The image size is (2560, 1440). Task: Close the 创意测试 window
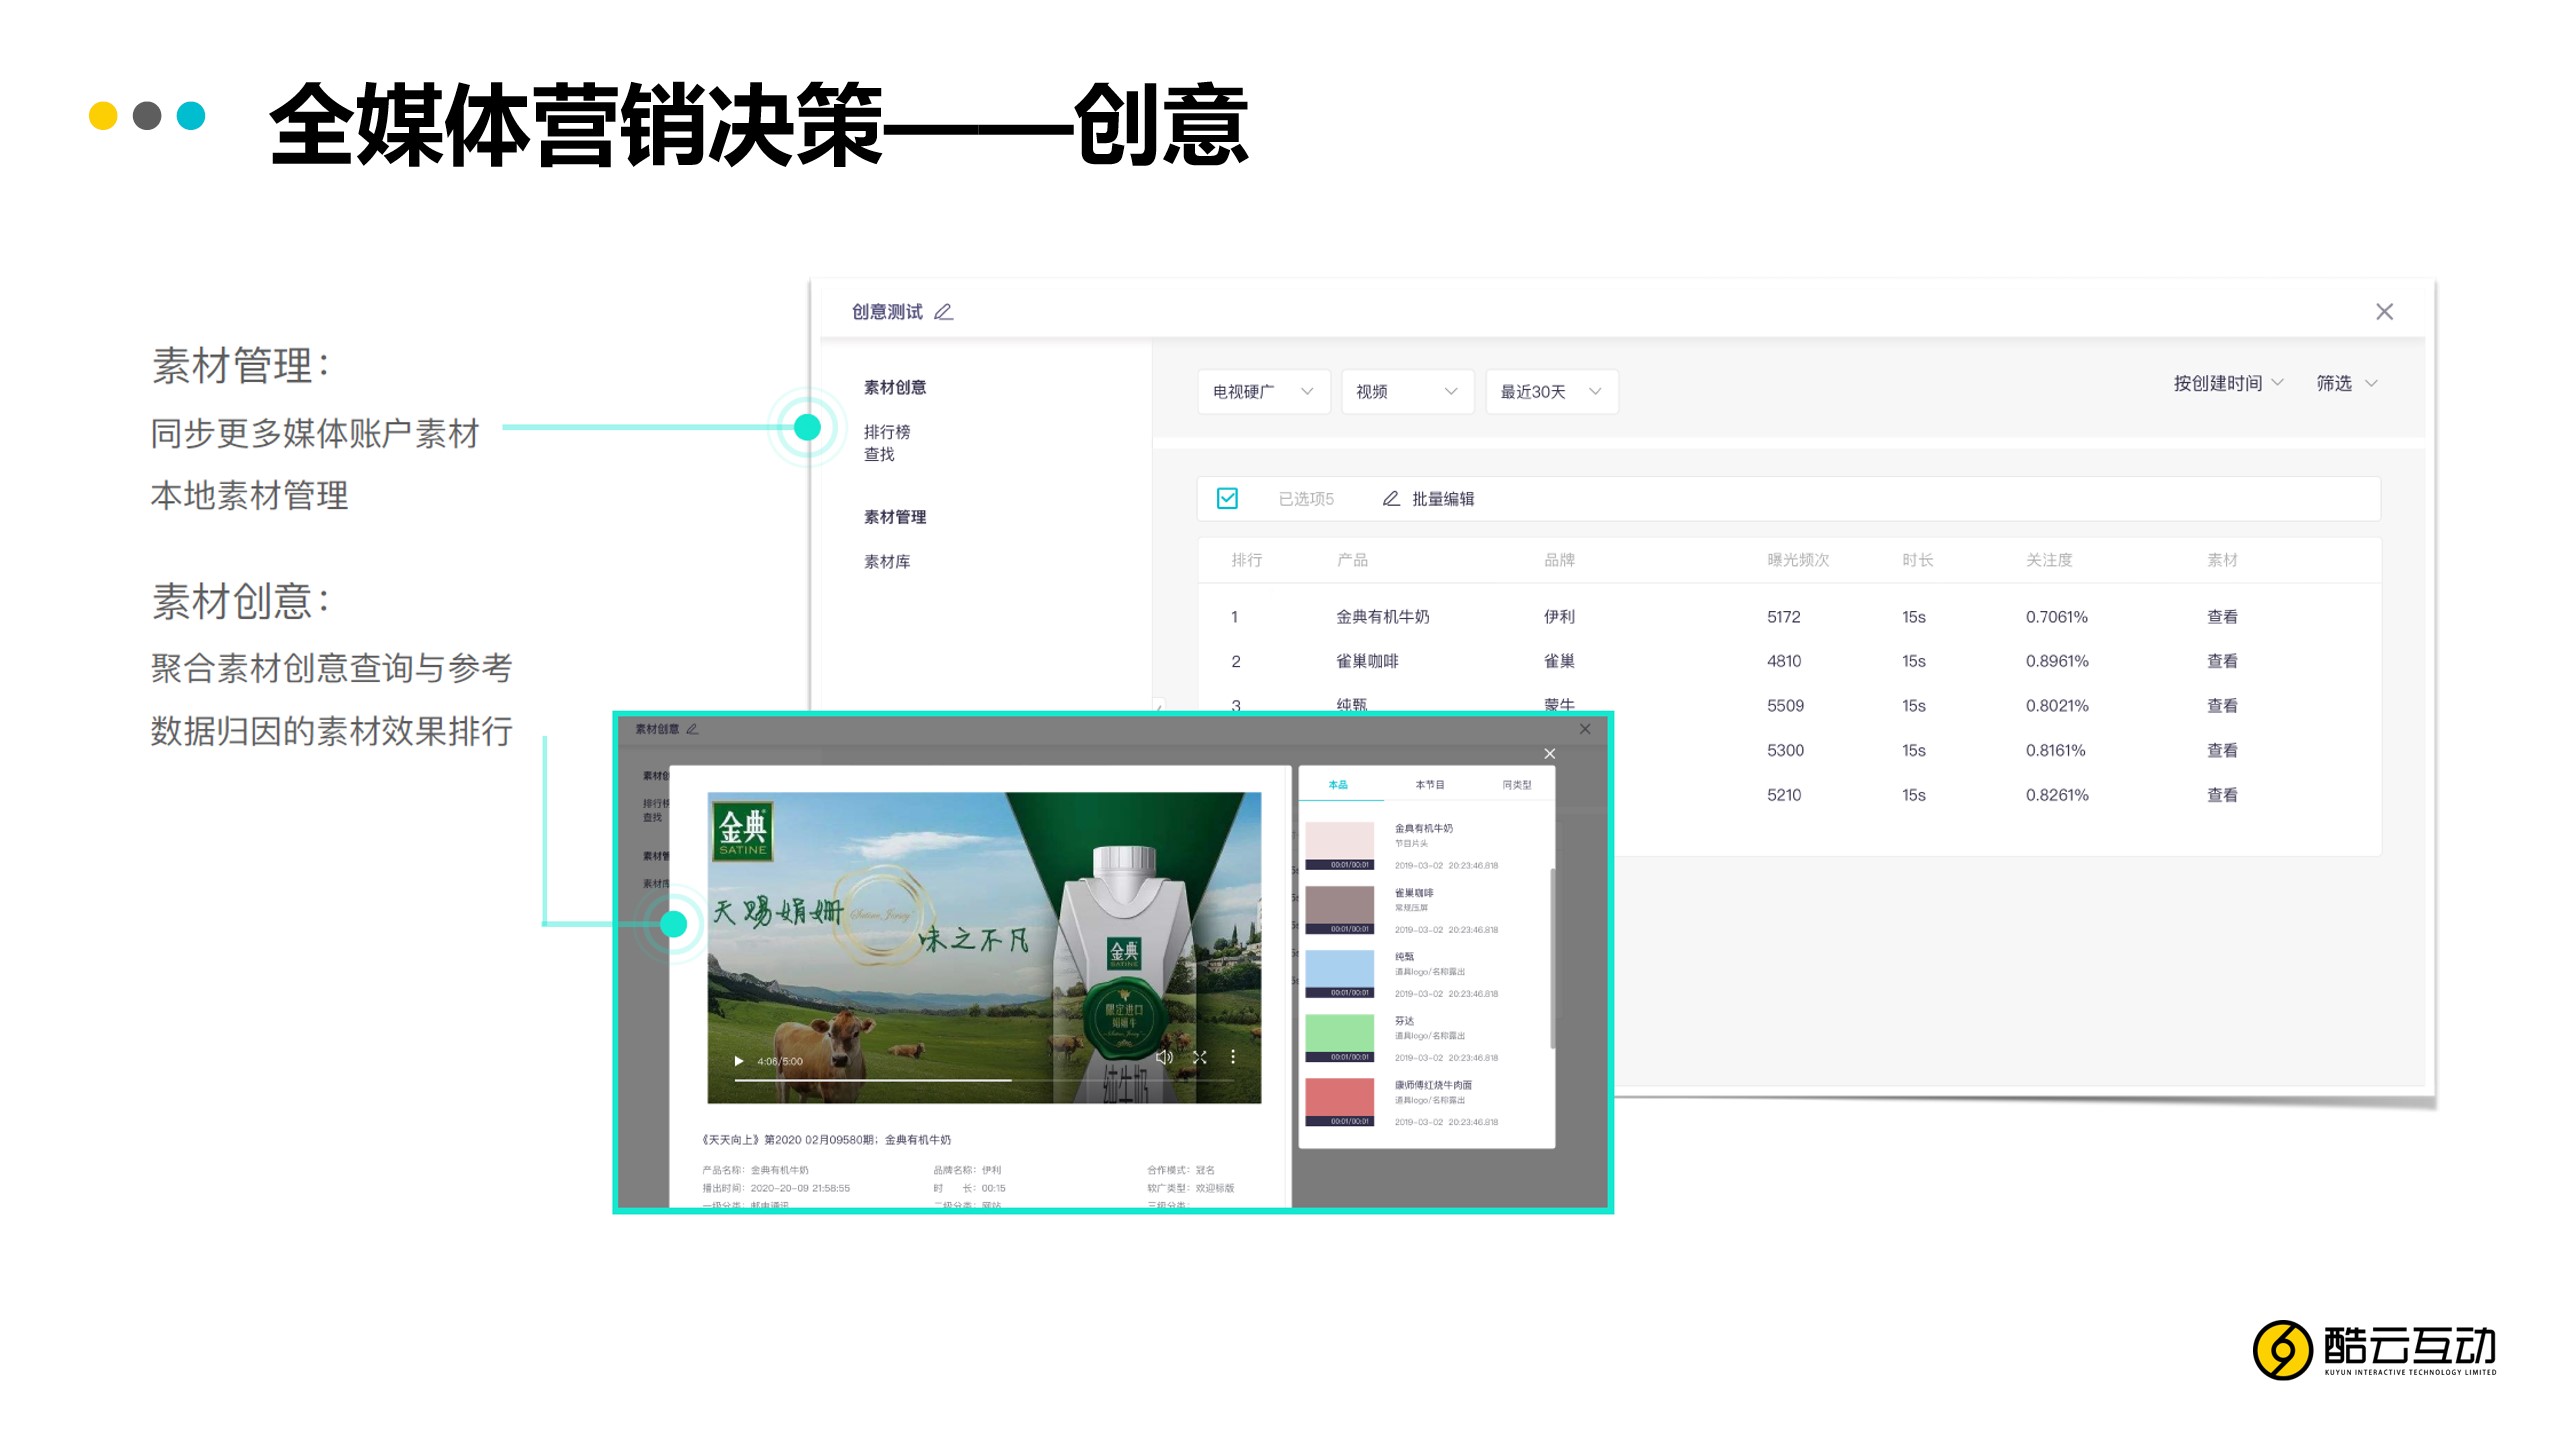pos(2384,312)
